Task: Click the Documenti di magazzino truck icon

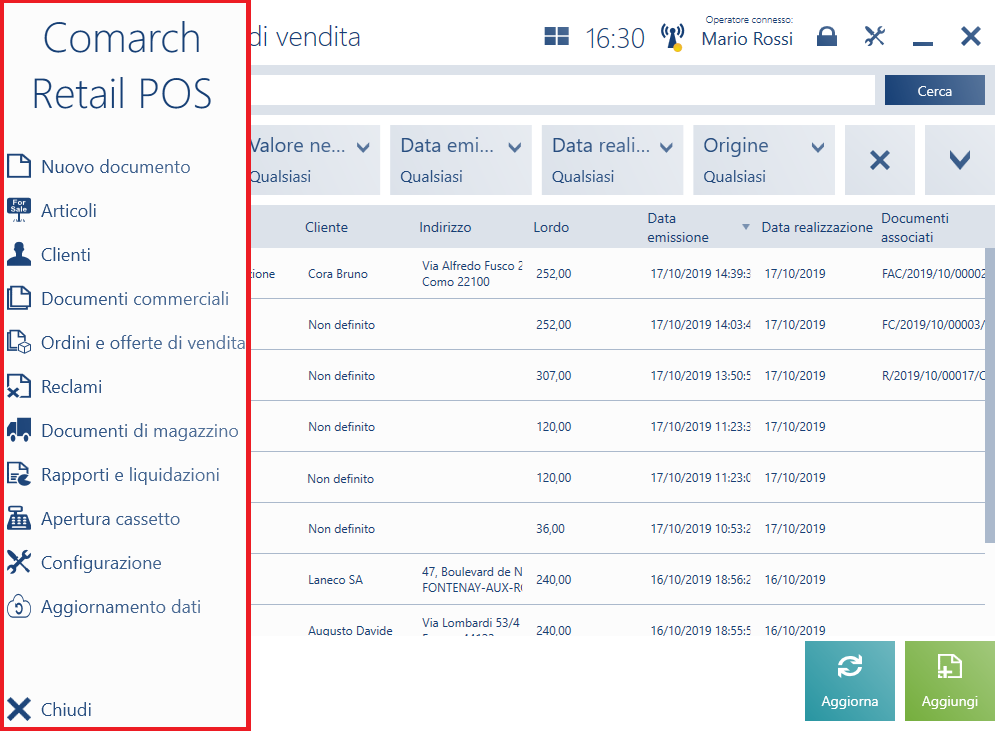Action: coord(19,431)
